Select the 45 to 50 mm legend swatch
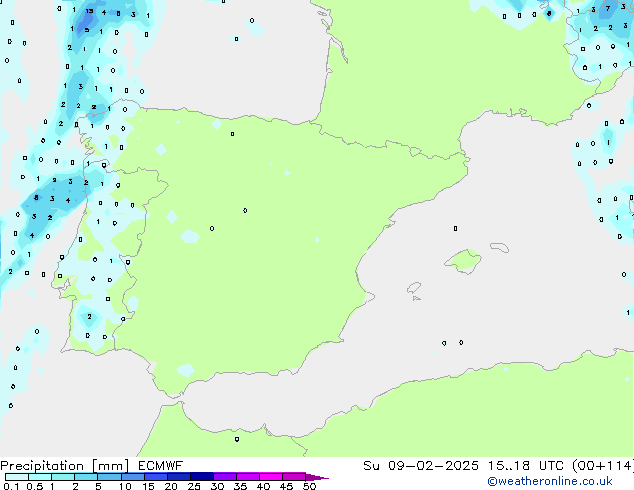Image resolution: width=634 pixels, height=490 pixels. point(294,477)
